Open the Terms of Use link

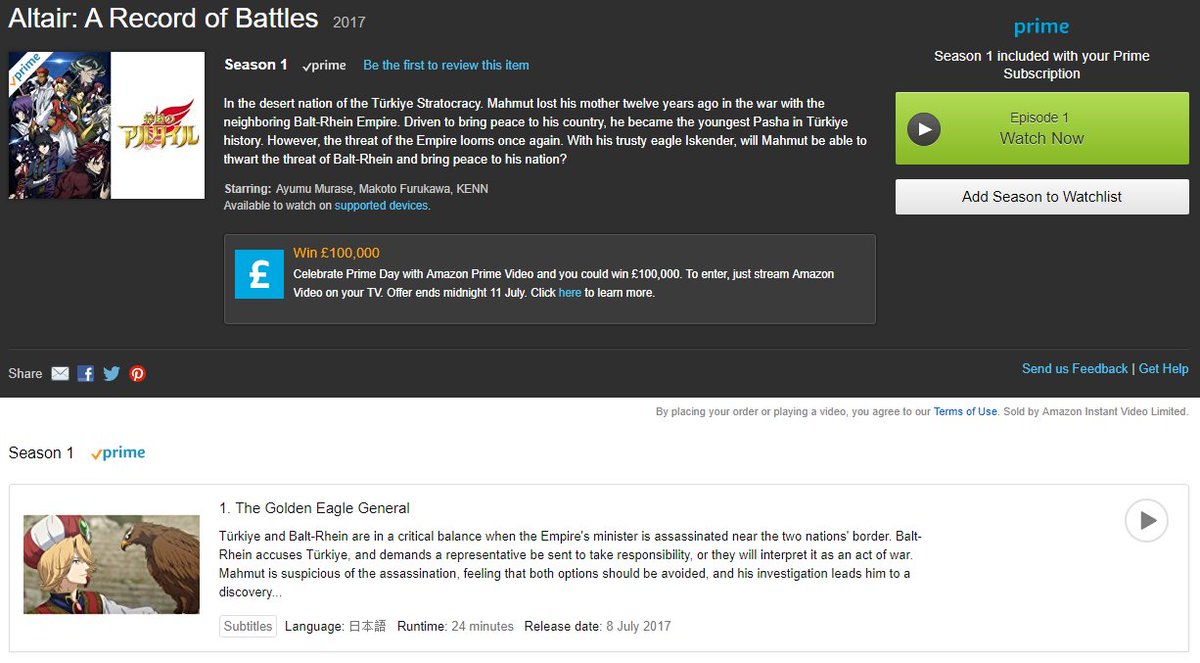click(x=965, y=412)
